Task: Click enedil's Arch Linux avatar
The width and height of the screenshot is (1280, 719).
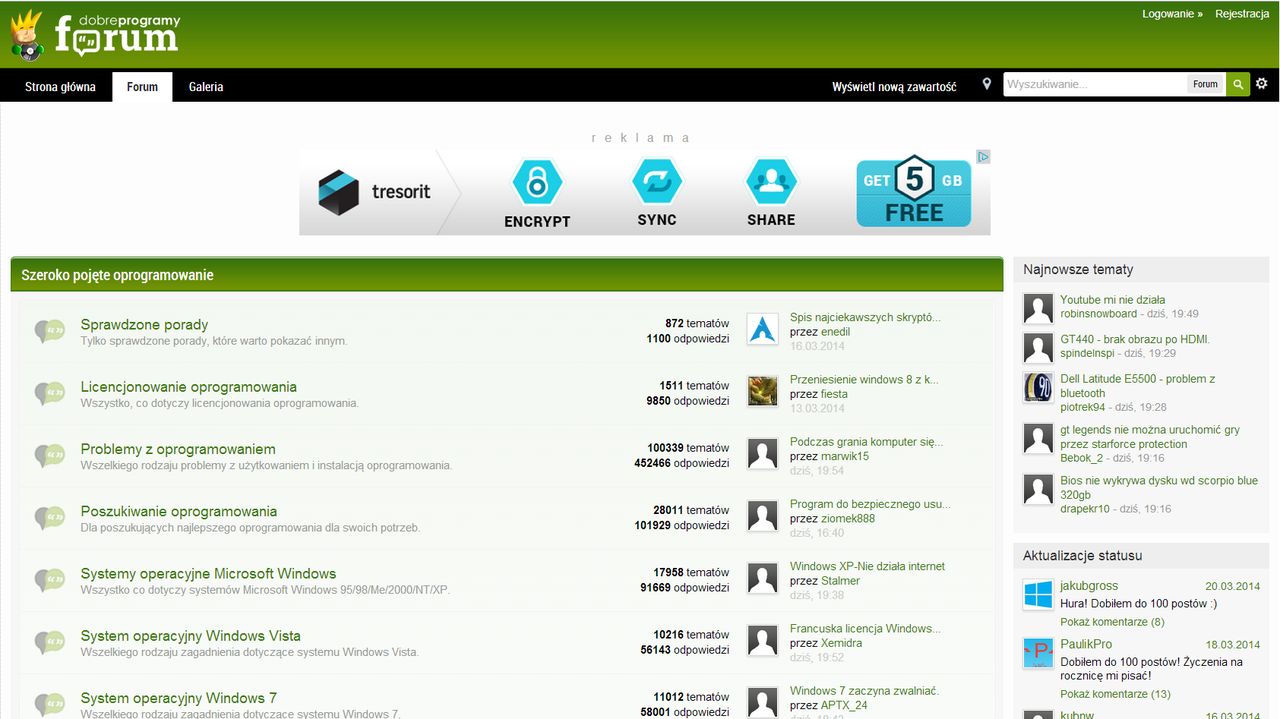Action: tap(763, 329)
